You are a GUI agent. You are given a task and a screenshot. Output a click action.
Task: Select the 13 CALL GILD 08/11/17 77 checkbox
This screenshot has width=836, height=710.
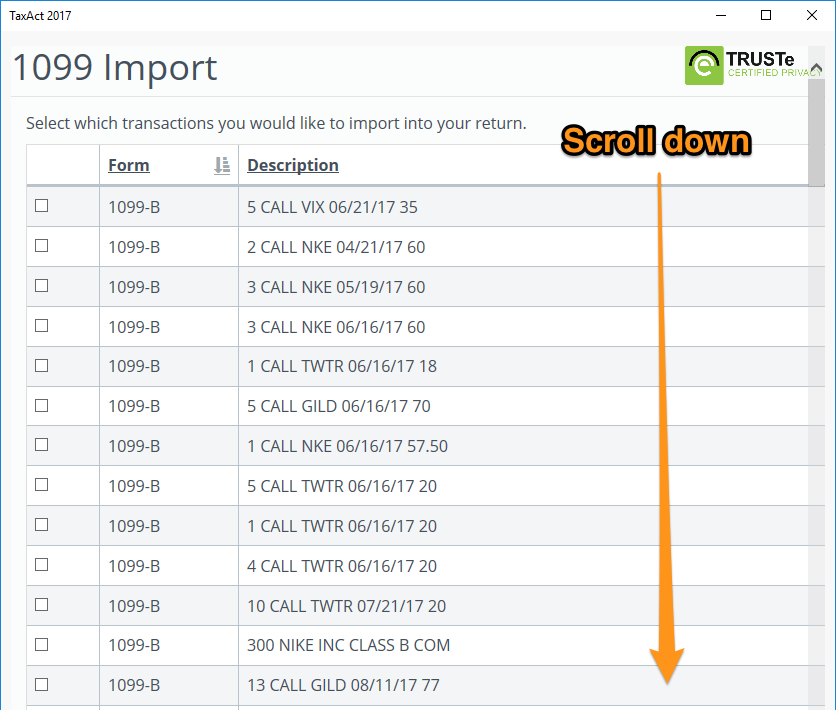pyautogui.click(x=42, y=685)
